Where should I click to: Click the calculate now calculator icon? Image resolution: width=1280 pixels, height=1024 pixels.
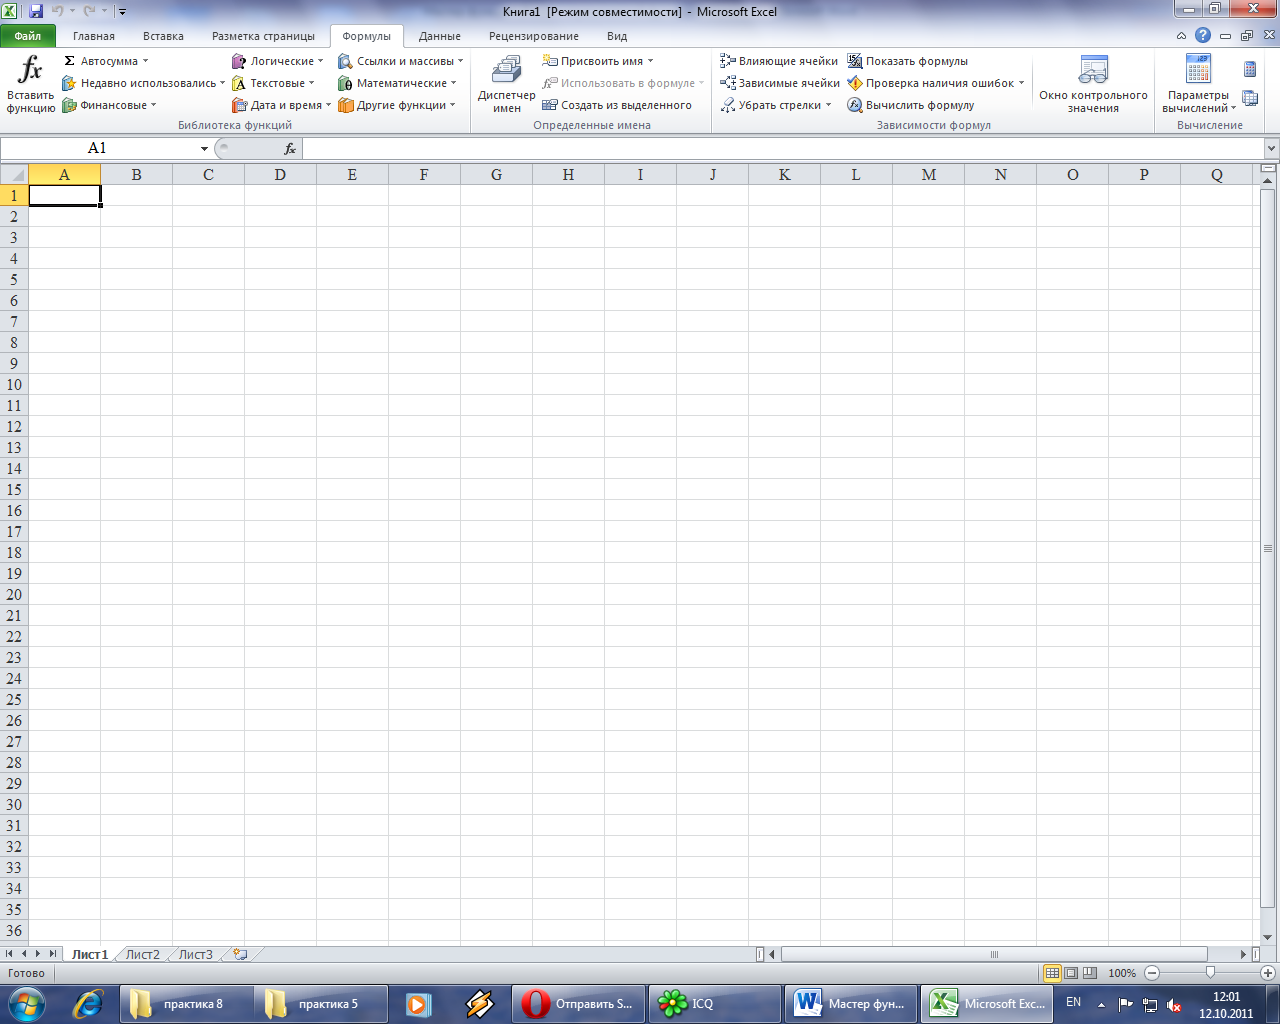coord(1250,69)
